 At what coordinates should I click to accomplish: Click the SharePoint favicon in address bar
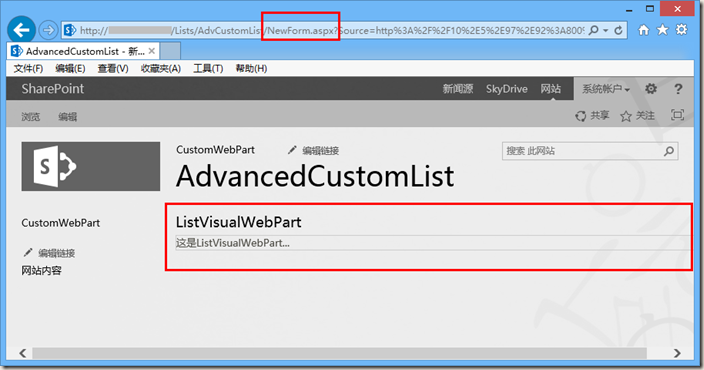pos(70,30)
